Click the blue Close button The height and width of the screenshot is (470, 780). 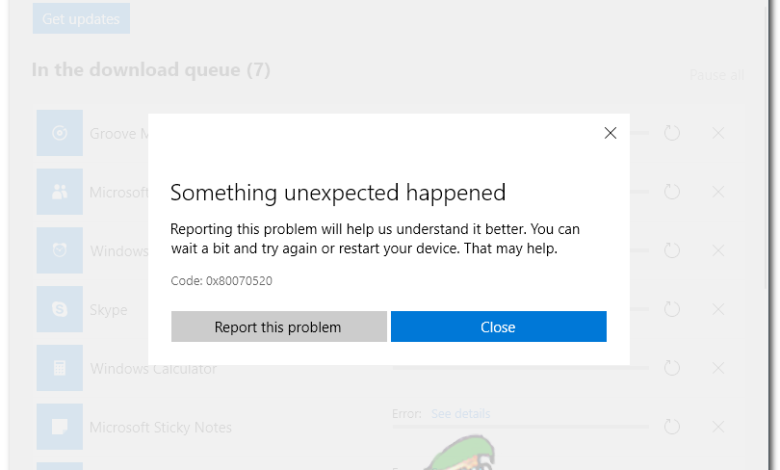[498, 327]
